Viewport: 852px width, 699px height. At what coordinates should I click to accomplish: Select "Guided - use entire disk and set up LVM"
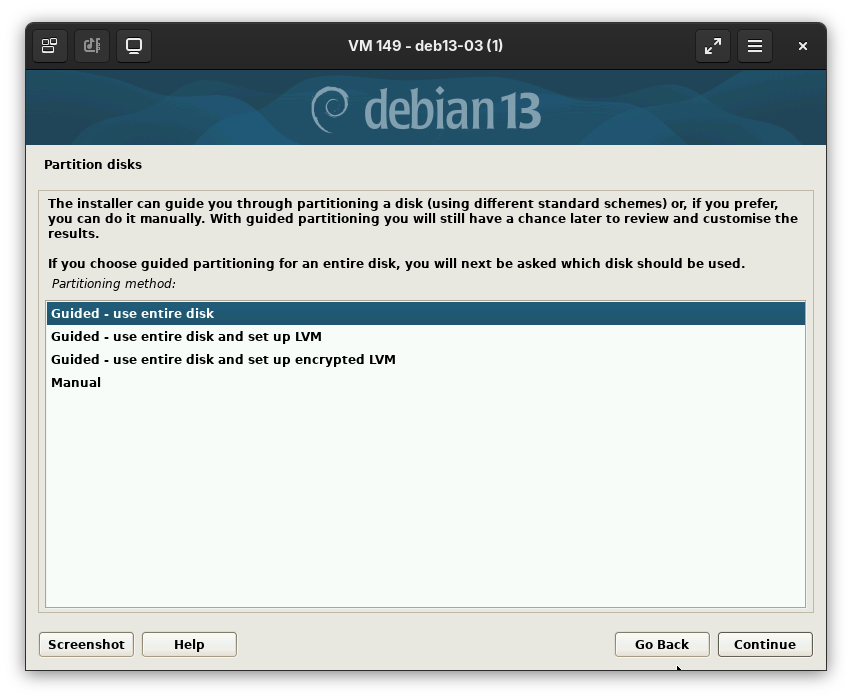187,336
